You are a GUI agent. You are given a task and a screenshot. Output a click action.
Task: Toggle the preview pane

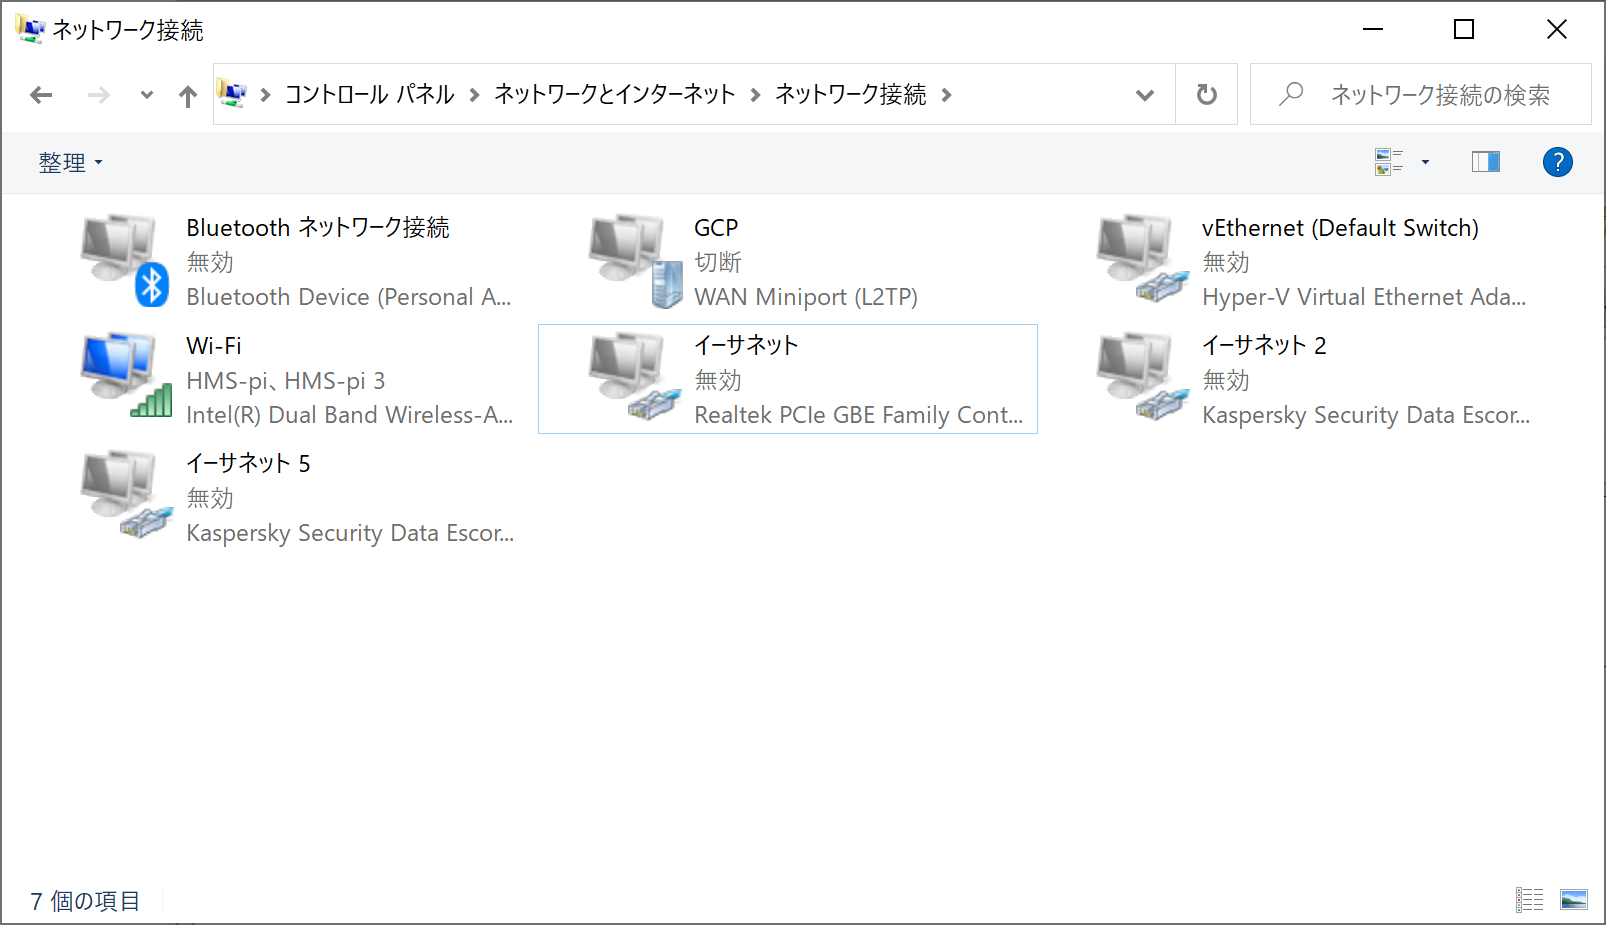(1485, 161)
